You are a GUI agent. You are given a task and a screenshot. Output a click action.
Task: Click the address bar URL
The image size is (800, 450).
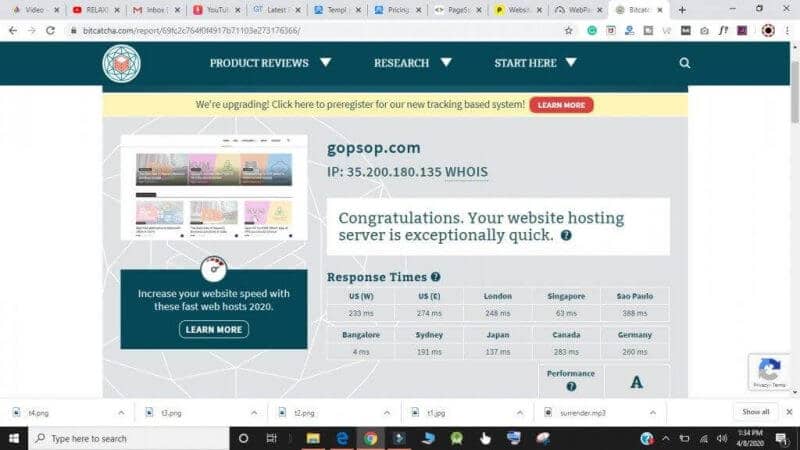(x=191, y=31)
